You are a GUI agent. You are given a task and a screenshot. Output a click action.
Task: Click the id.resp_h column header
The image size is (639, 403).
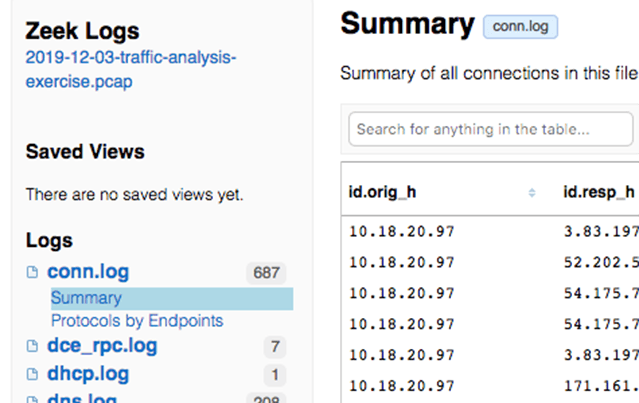[x=599, y=192]
